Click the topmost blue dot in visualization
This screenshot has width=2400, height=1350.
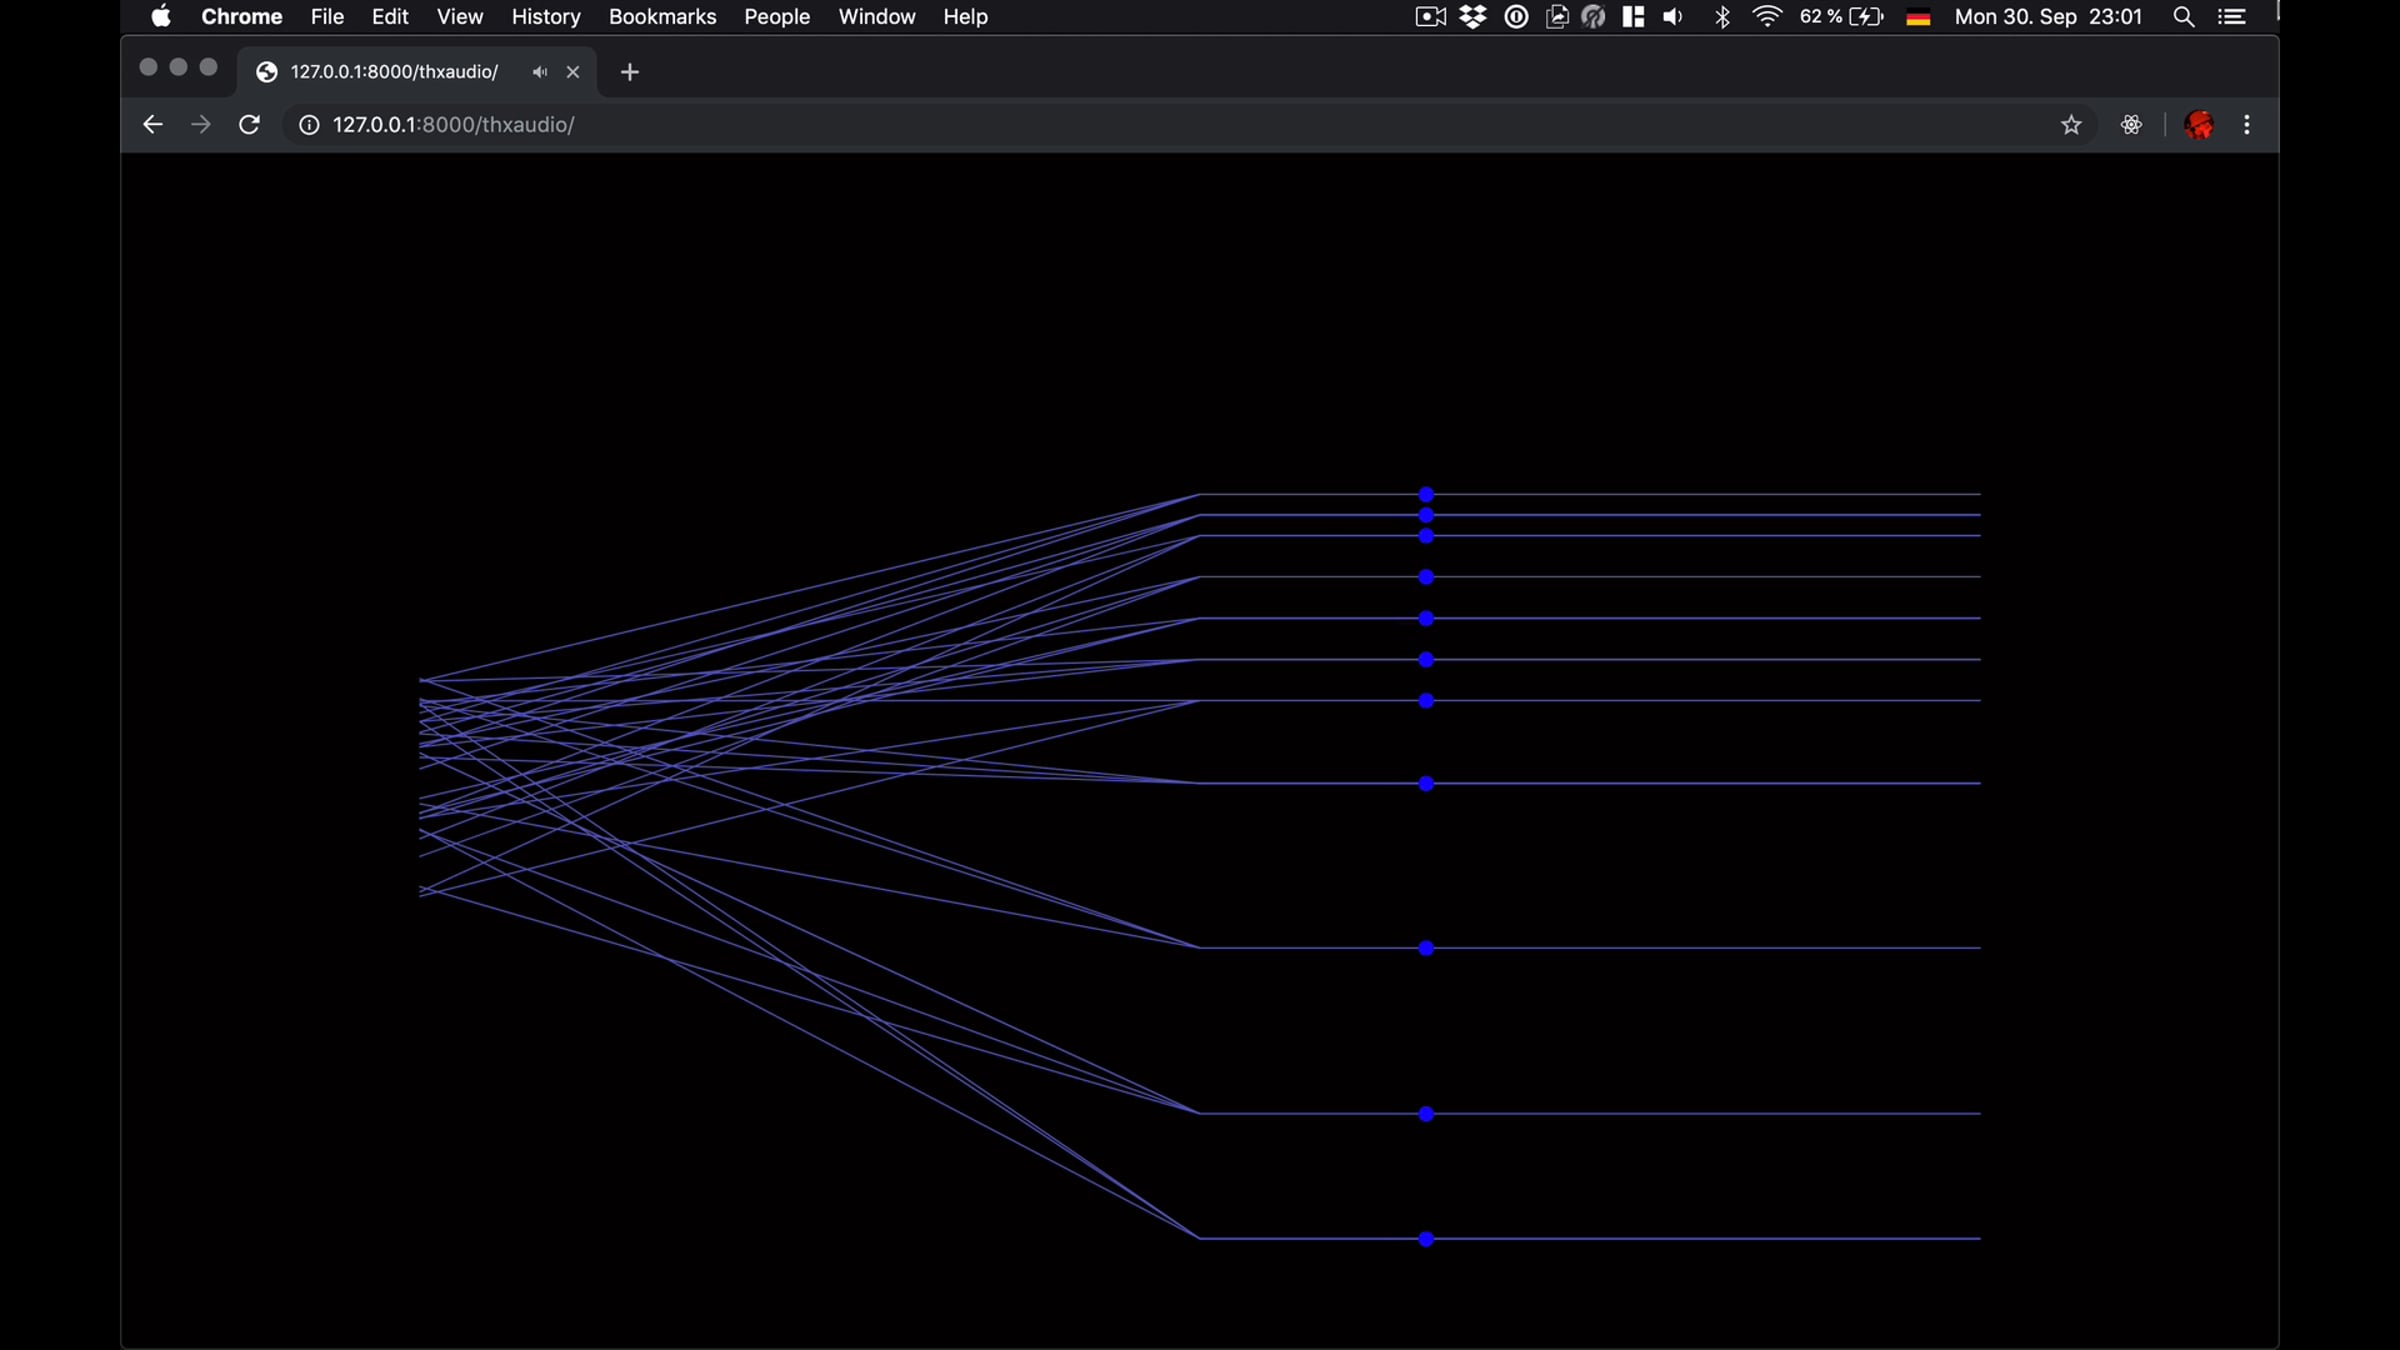[1426, 494]
